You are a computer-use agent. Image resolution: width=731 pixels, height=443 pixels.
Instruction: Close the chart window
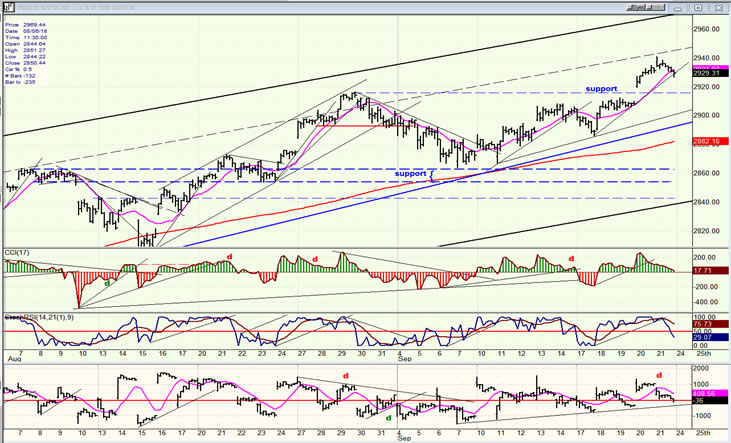click(x=717, y=8)
